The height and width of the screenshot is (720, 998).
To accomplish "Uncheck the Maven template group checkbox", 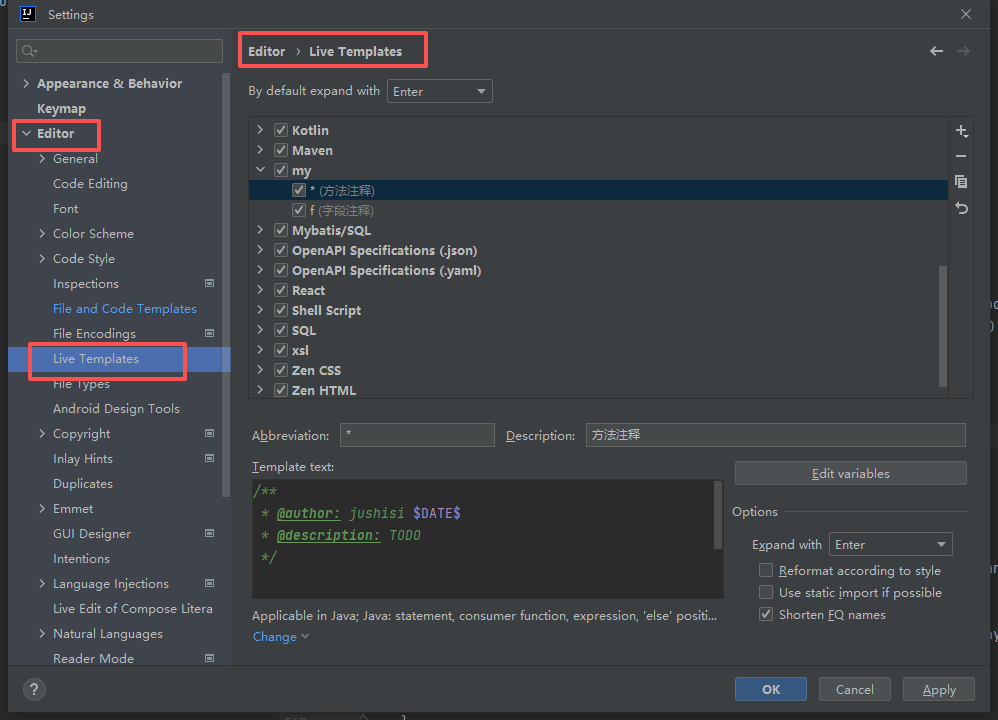I will click(x=281, y=150).
